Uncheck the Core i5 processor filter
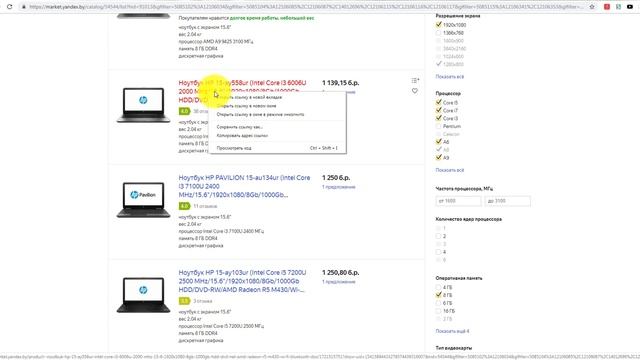The height and width of the screenshot is (360, 640). pyautogui.click(x=439, y=102)
